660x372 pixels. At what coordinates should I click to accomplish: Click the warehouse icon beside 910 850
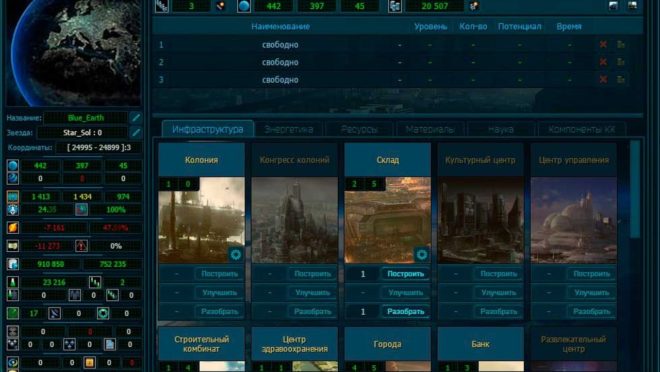13,264
